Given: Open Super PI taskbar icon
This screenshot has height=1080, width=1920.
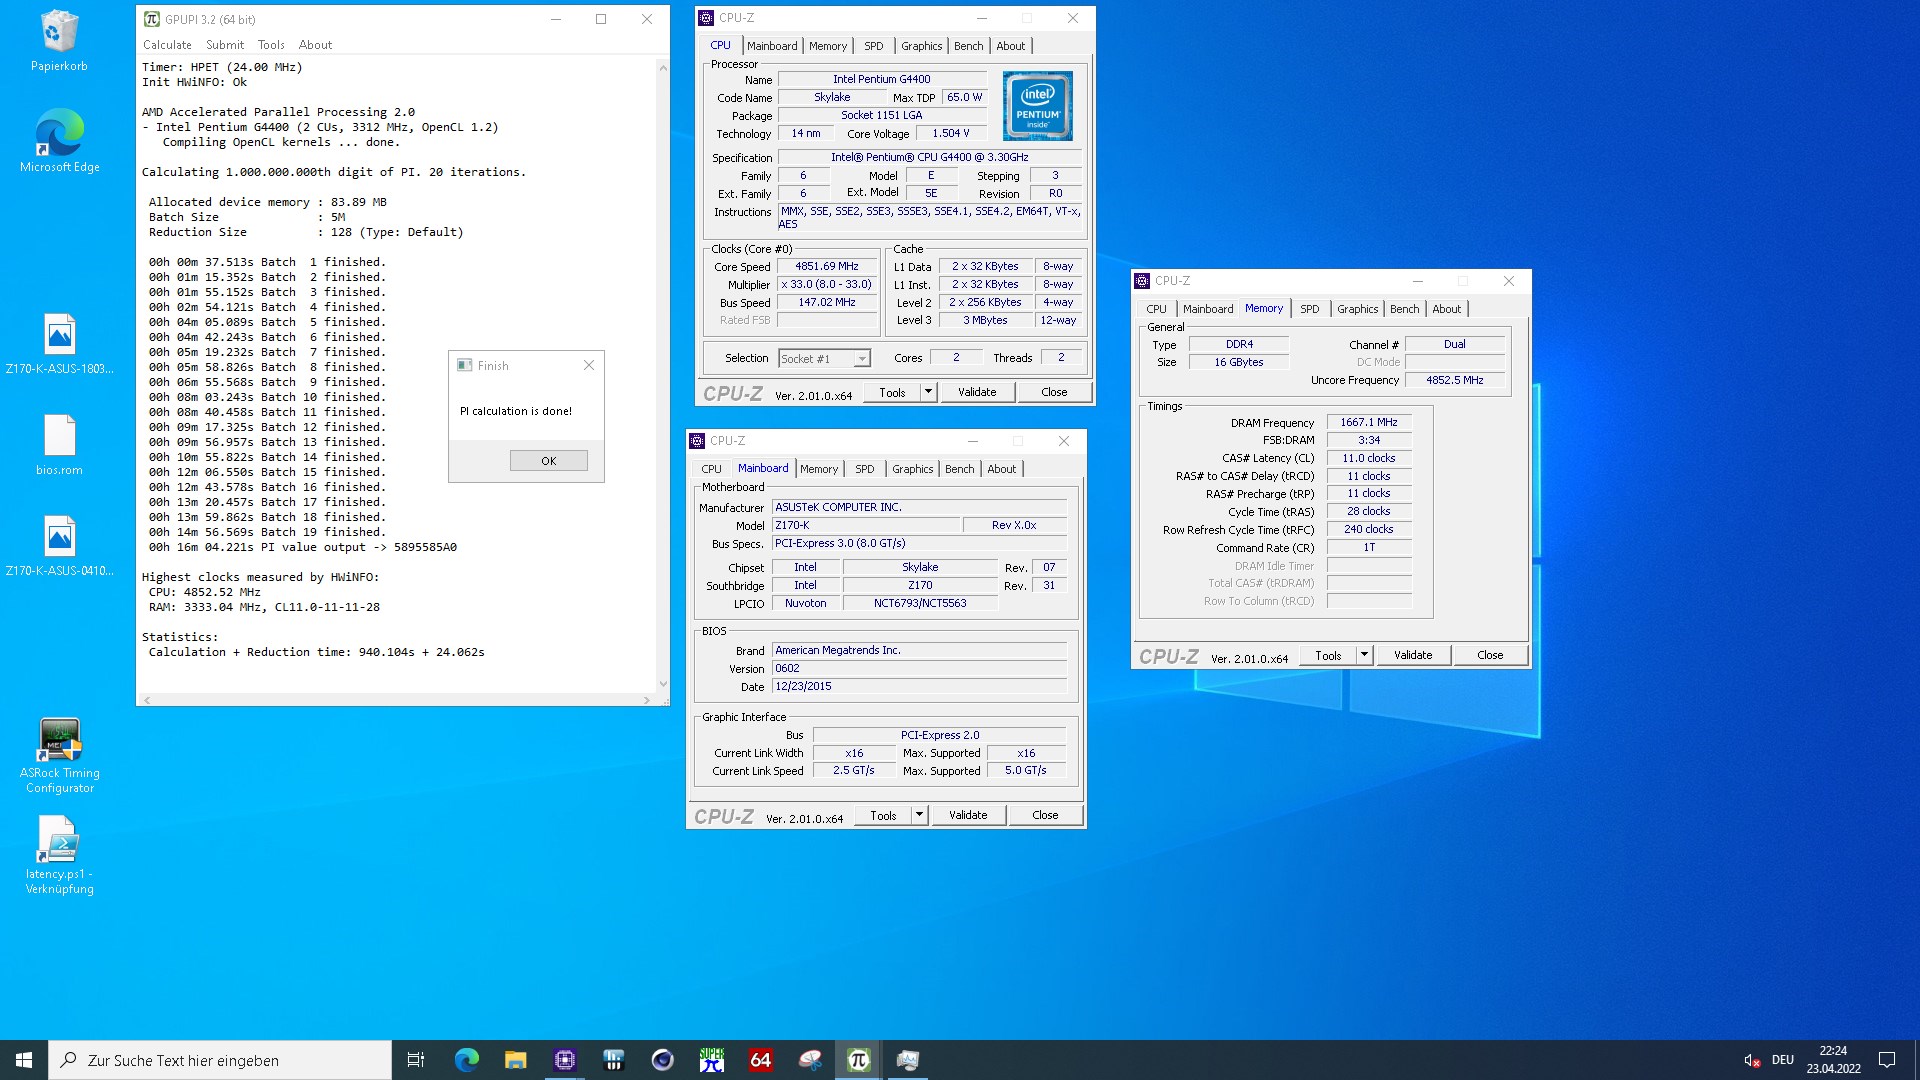Looking at the screenshot, I should pos(712,1060).
